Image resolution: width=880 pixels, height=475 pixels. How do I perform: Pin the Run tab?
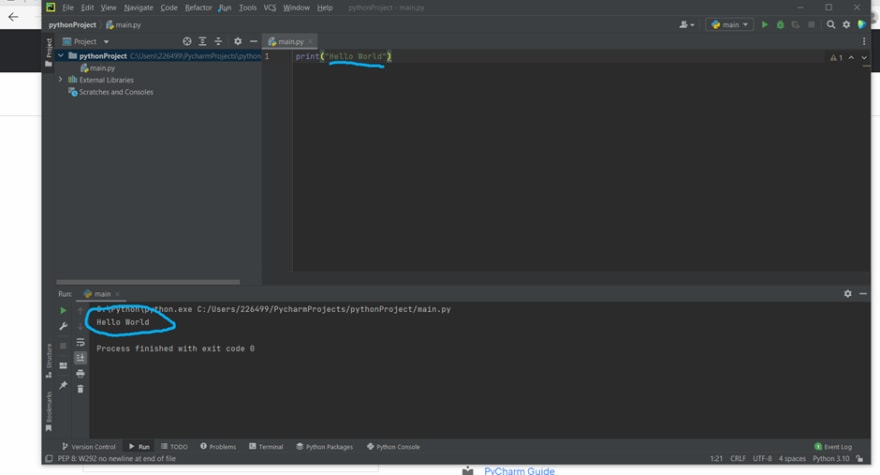(x=63, y=385)
